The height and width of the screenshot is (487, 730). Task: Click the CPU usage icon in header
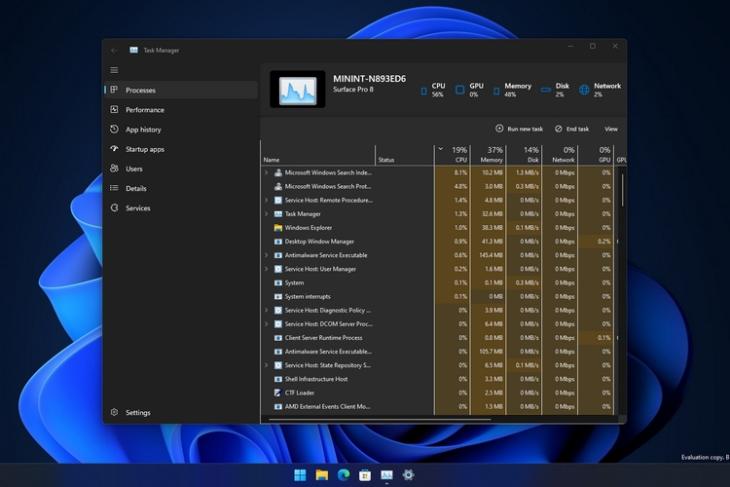coord(424,91)
